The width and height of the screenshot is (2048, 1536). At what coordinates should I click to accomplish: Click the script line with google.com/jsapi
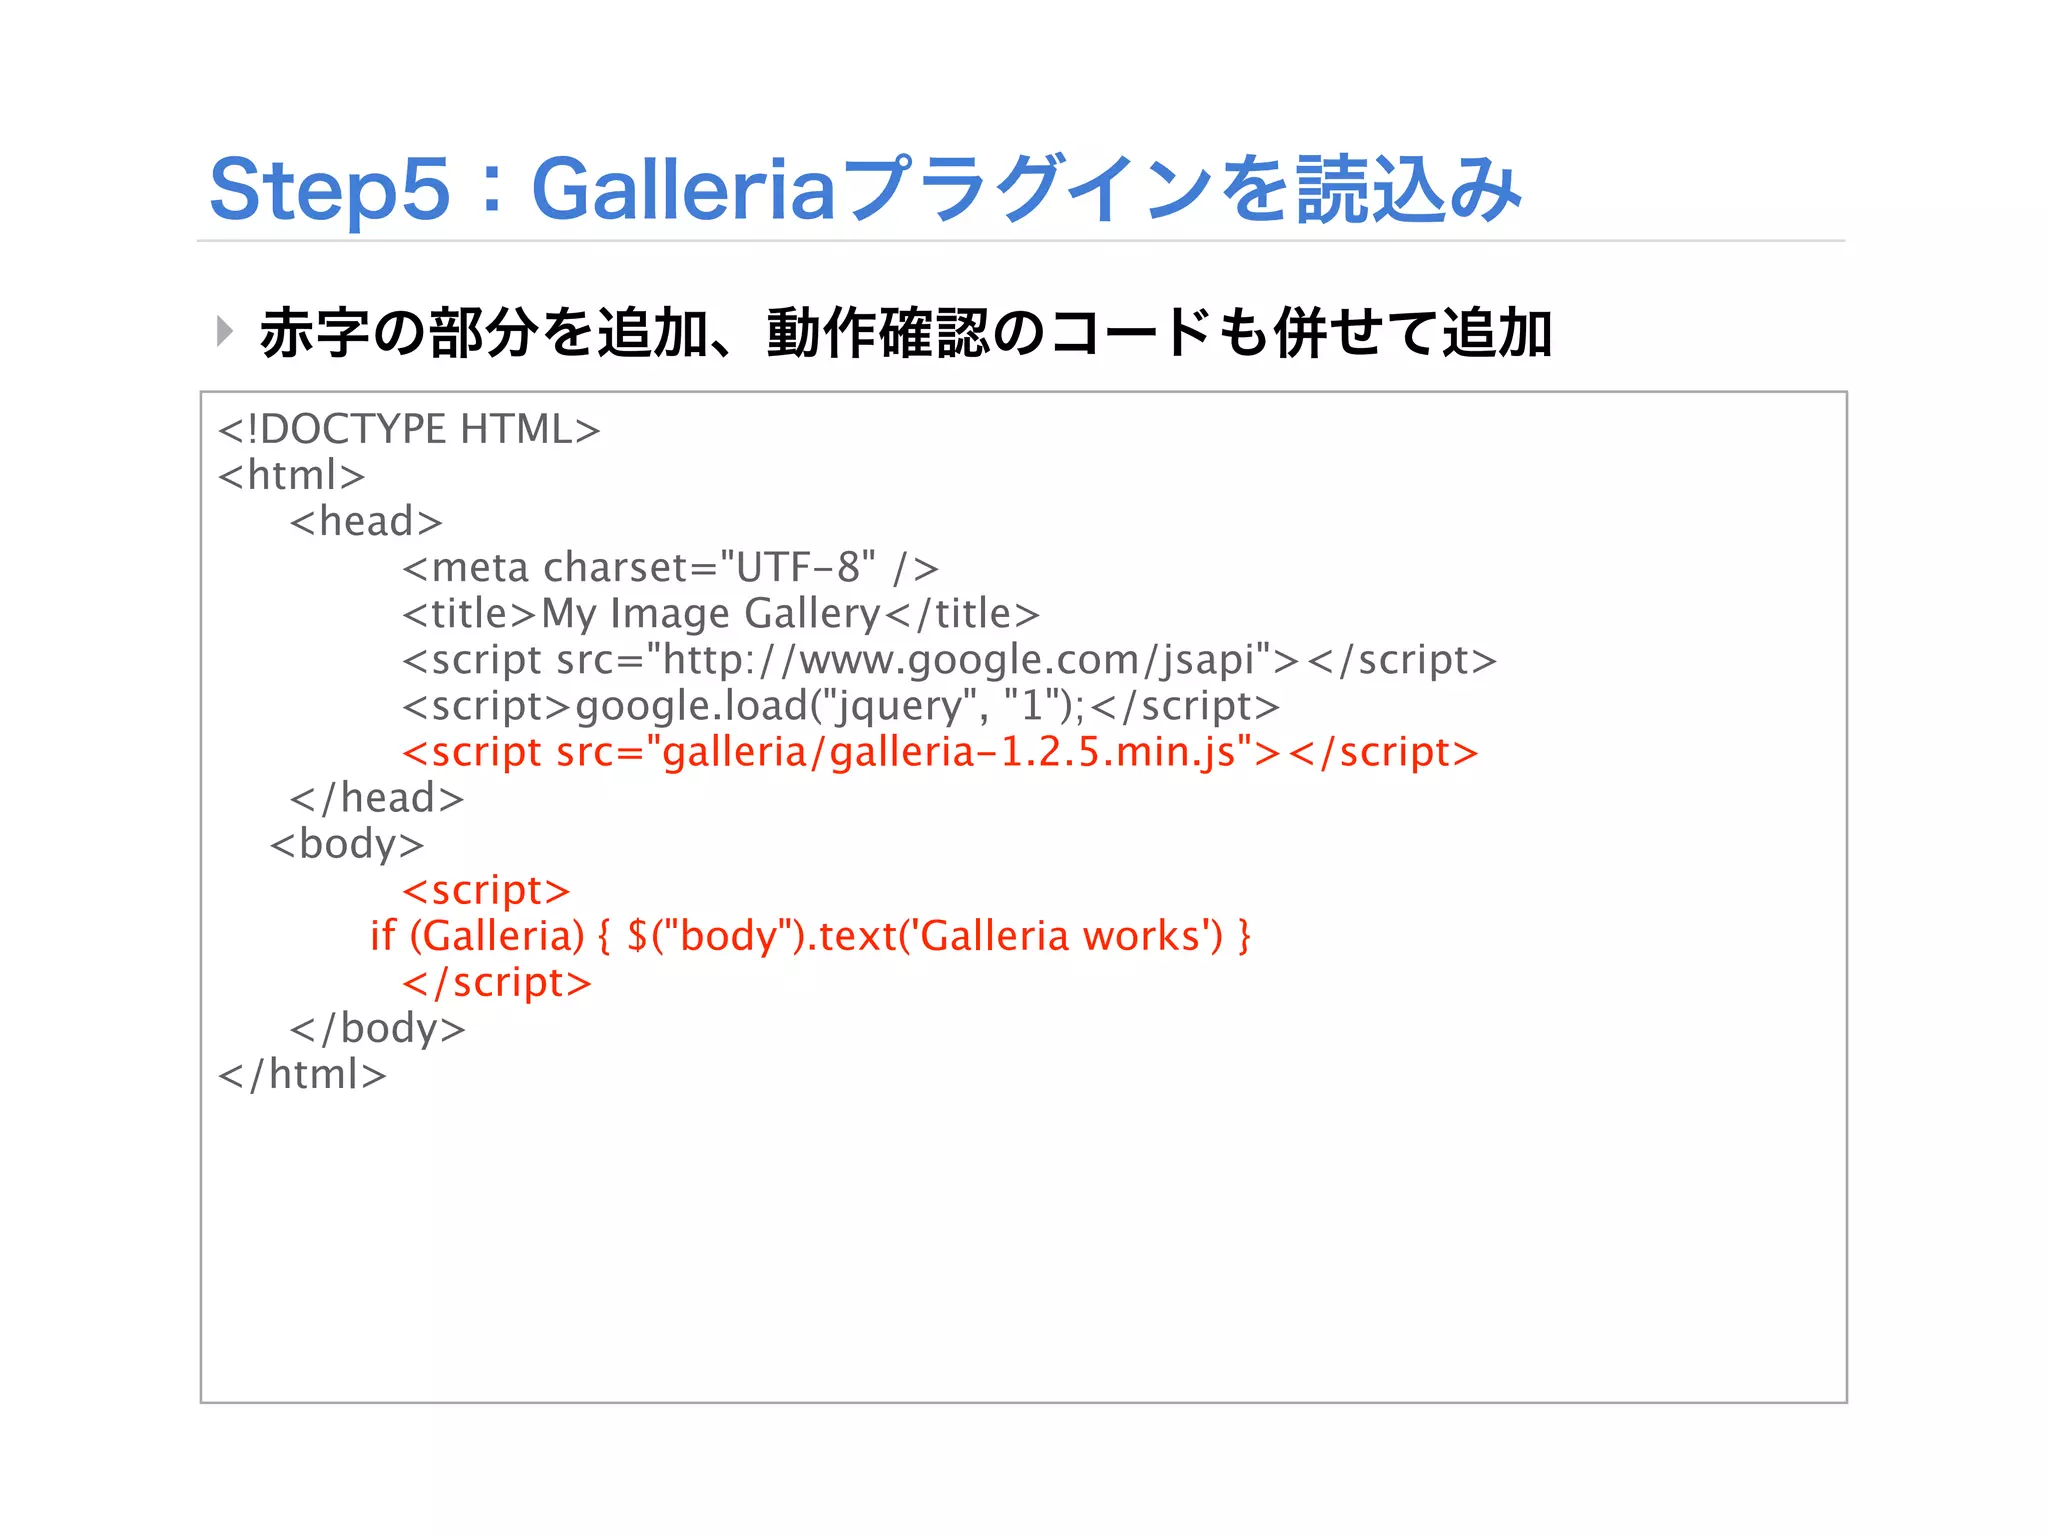pos(949,660)
